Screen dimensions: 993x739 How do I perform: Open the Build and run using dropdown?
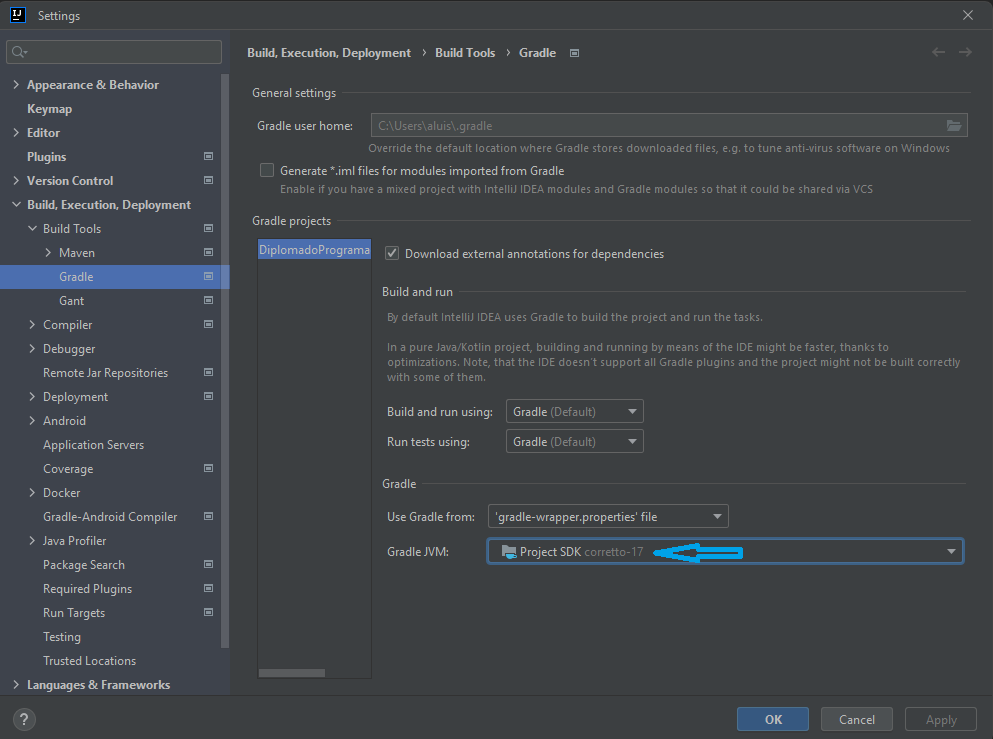[x=574, y=412]
